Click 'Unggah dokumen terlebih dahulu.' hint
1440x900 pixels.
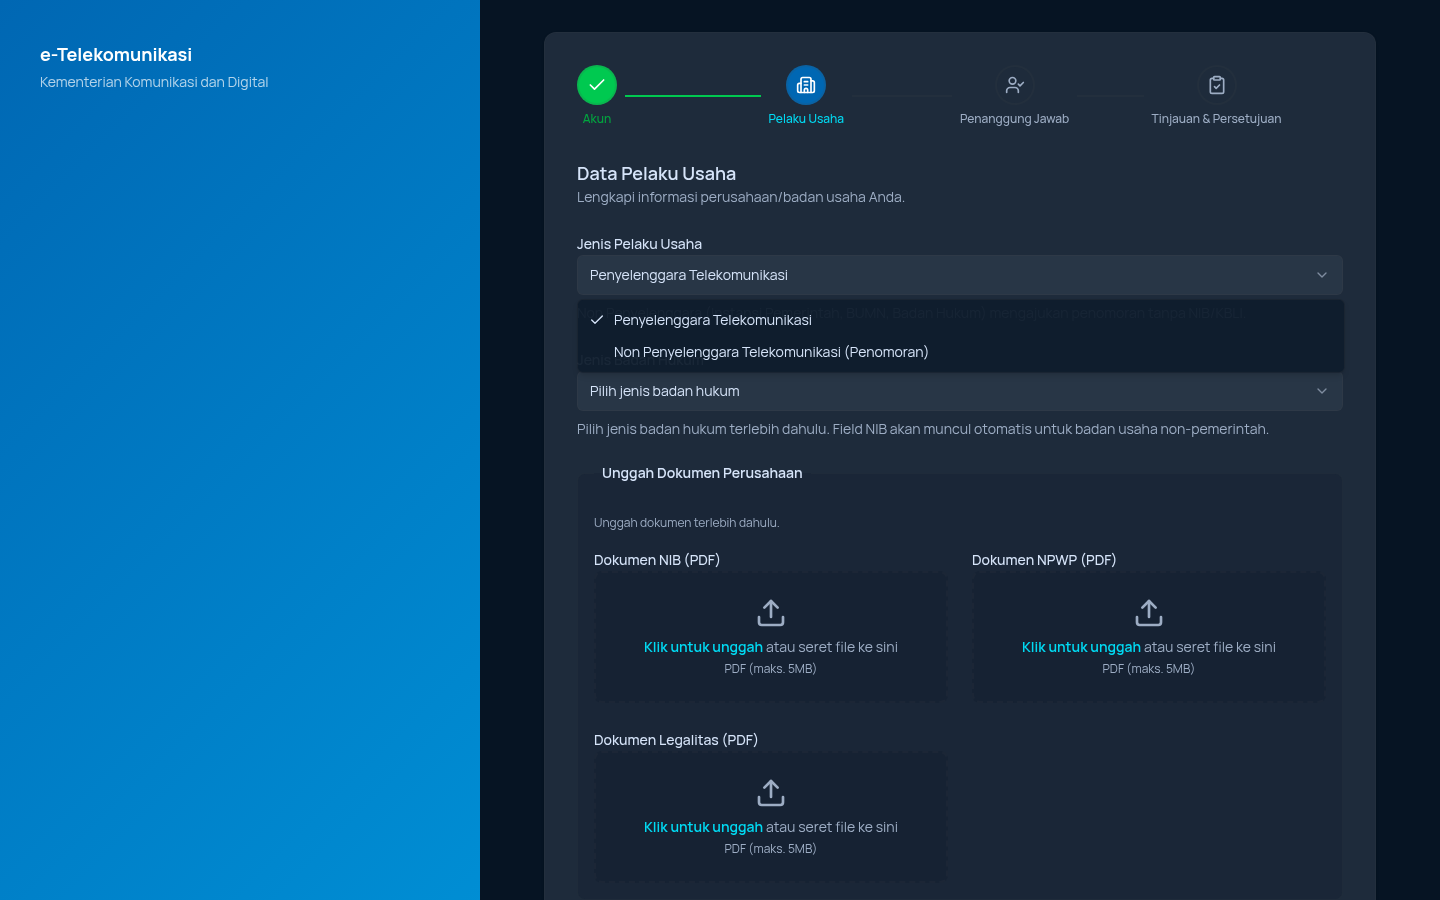click(686, 523)
